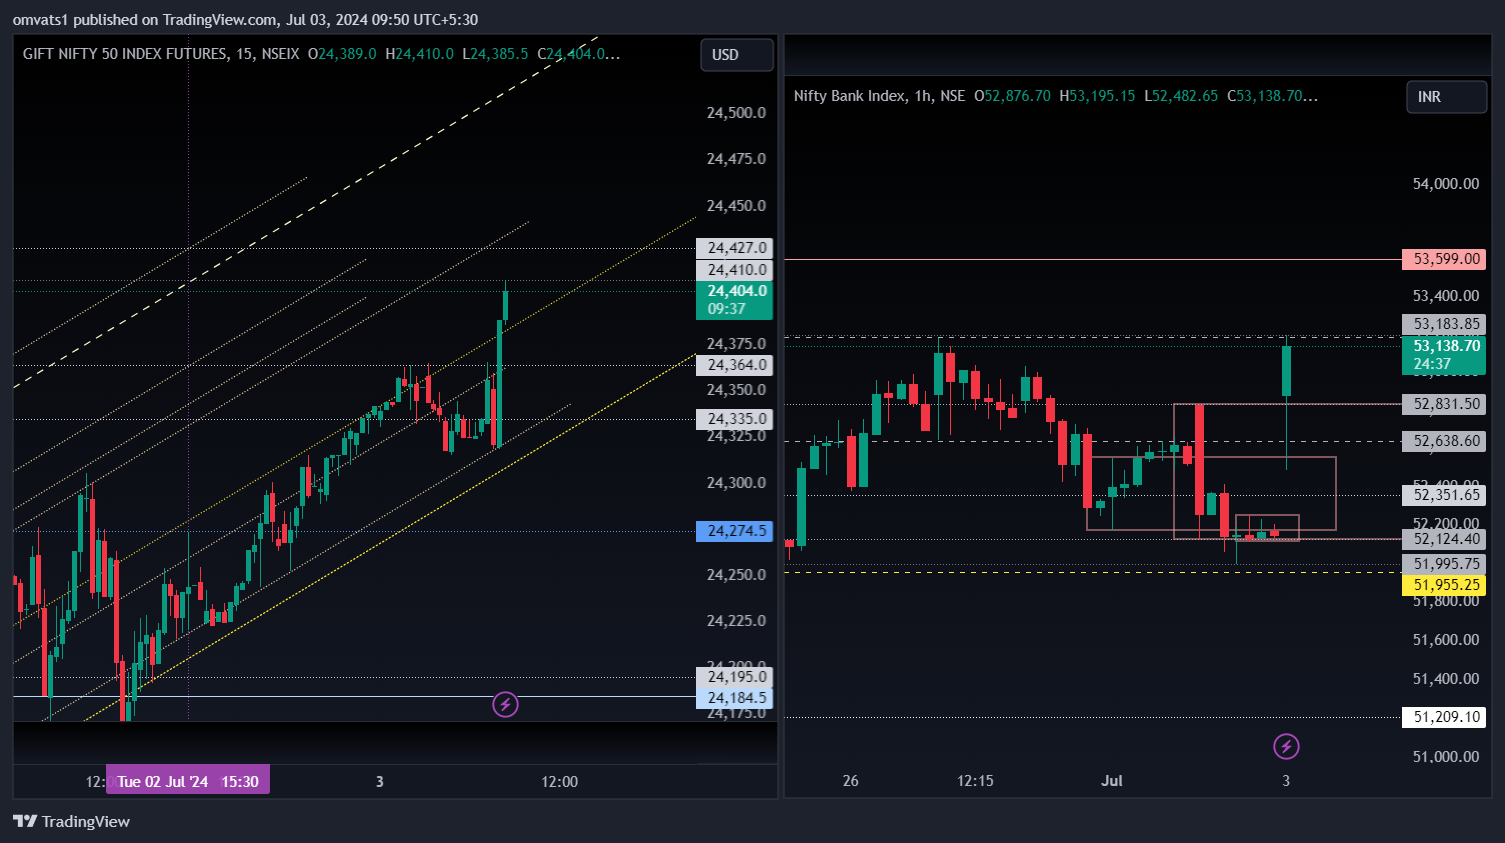The image size is (1505, 843).
Task: Click the 24,450.0 value on the price scale
Action: coord(736,206)
